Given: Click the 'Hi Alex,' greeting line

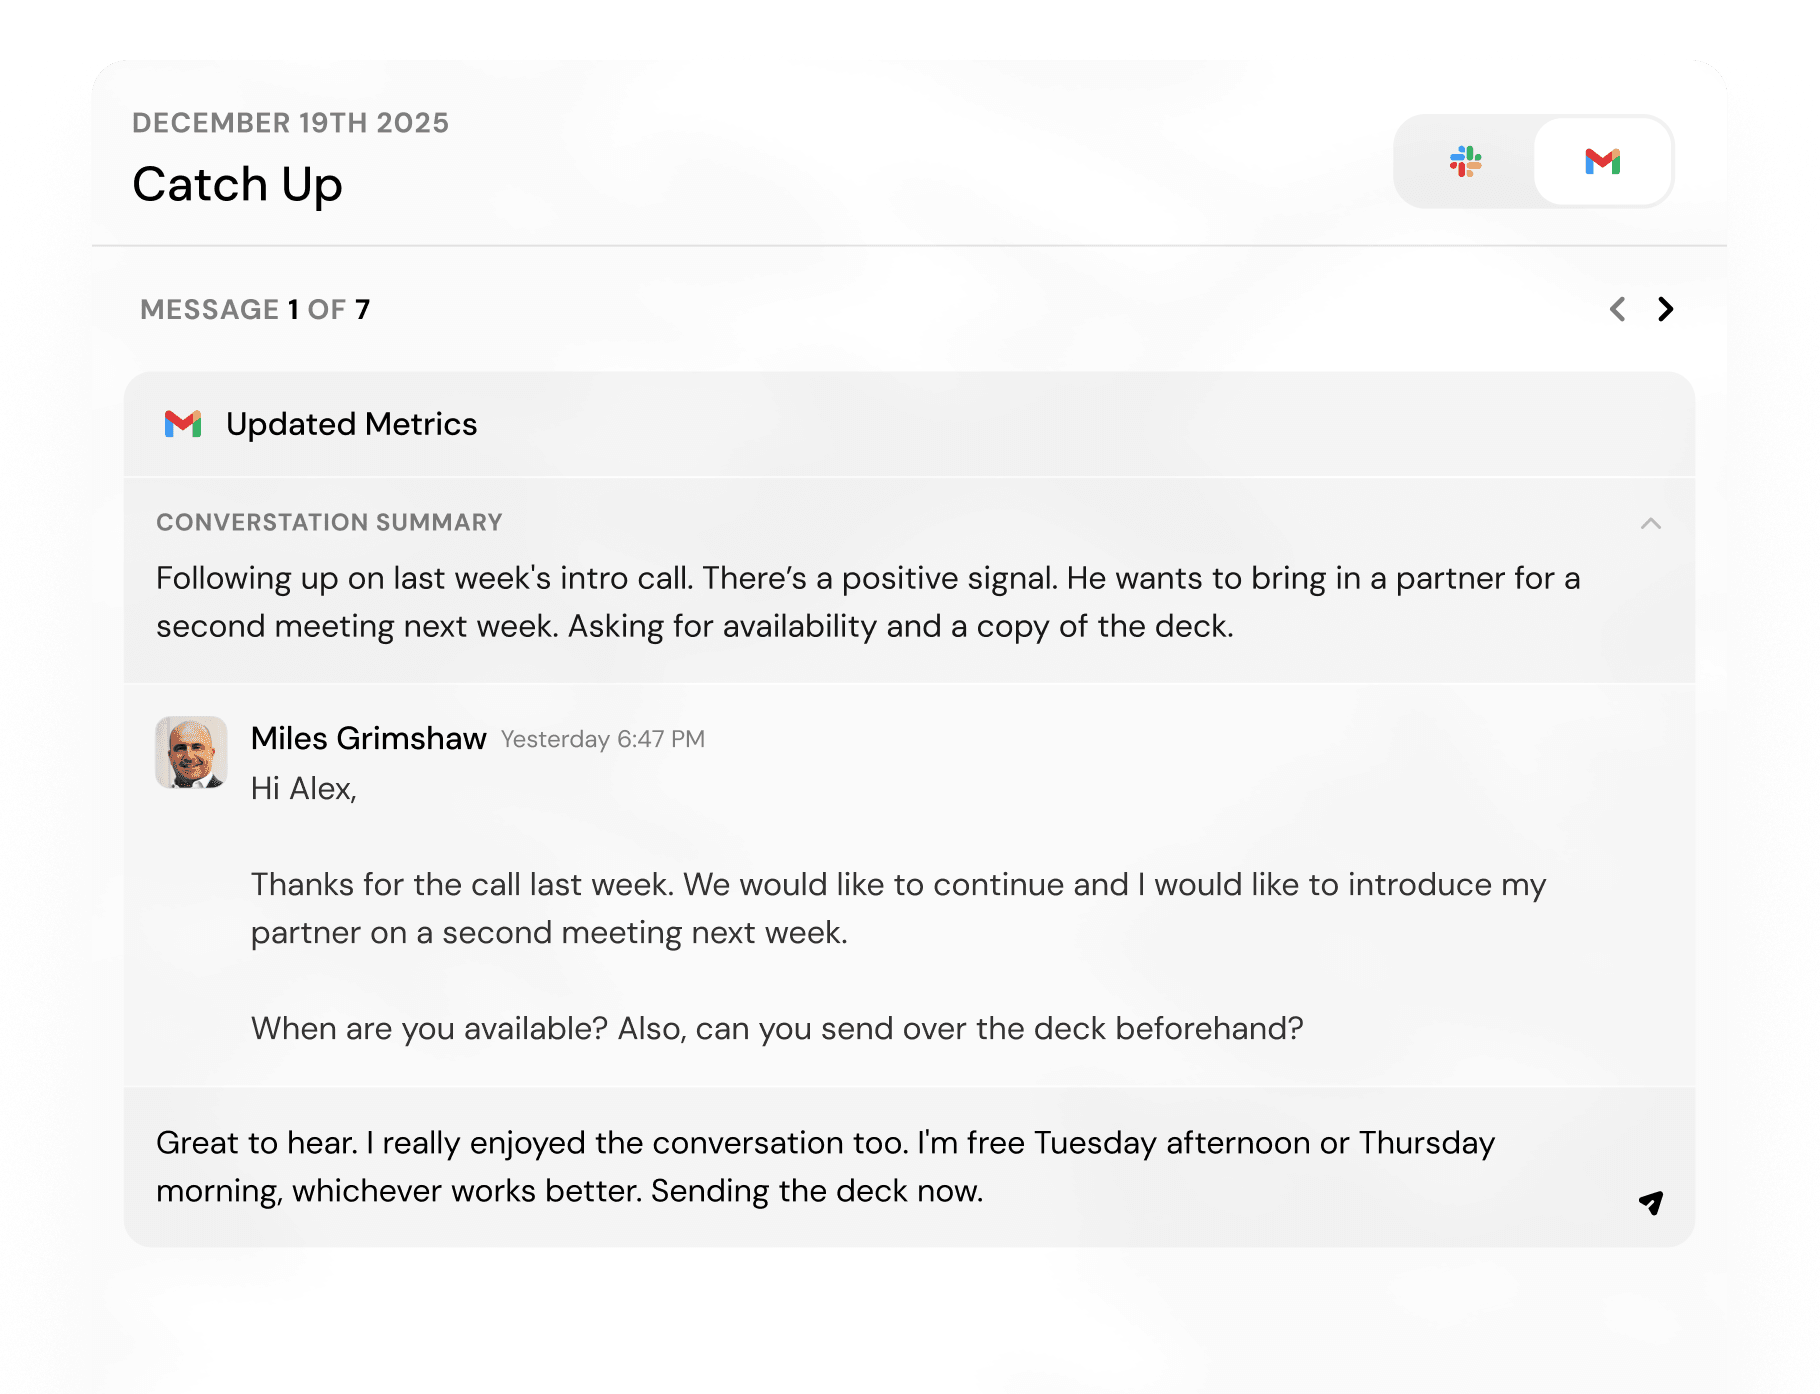Looking at the screenshot, I should pos(303,789).
